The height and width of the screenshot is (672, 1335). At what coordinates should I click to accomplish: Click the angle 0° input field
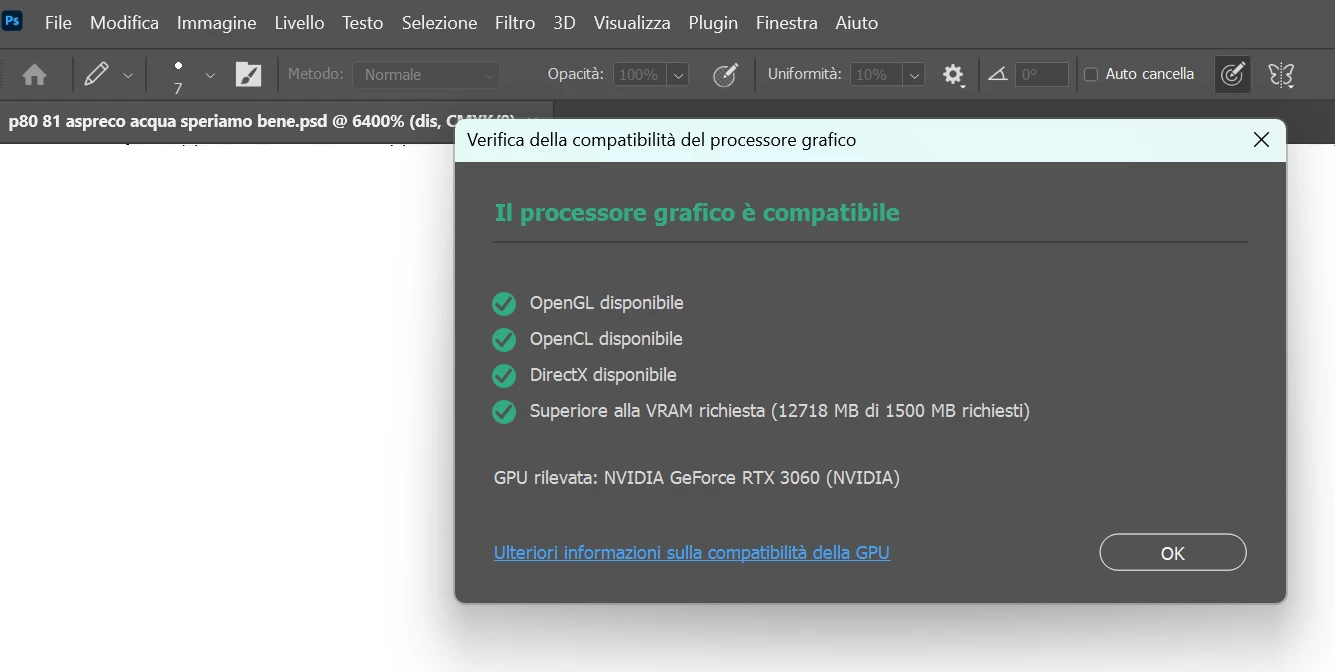(x=1042, y=75)
